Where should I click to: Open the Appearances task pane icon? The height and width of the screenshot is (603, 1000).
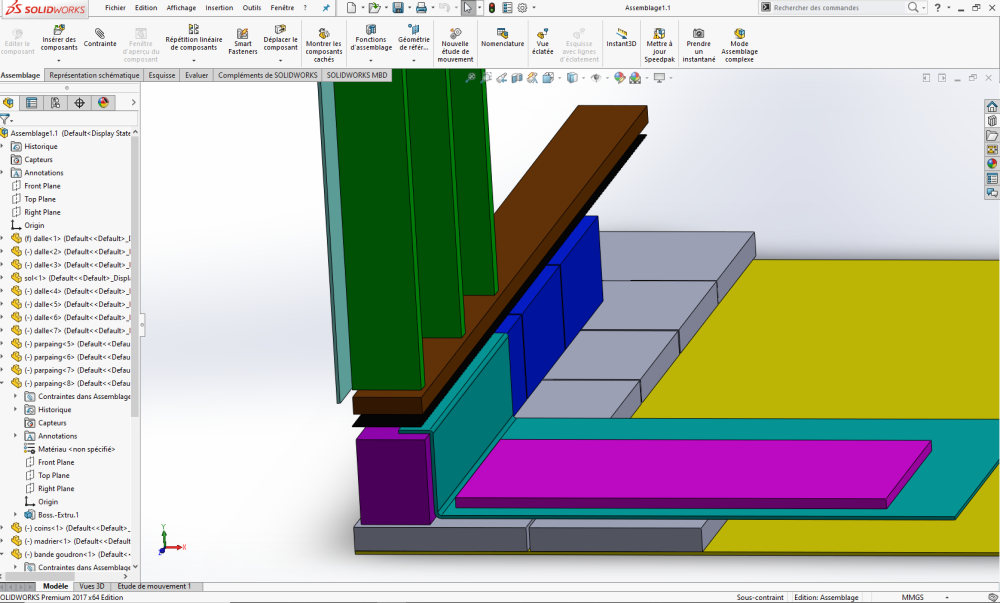tap(992, 164)
